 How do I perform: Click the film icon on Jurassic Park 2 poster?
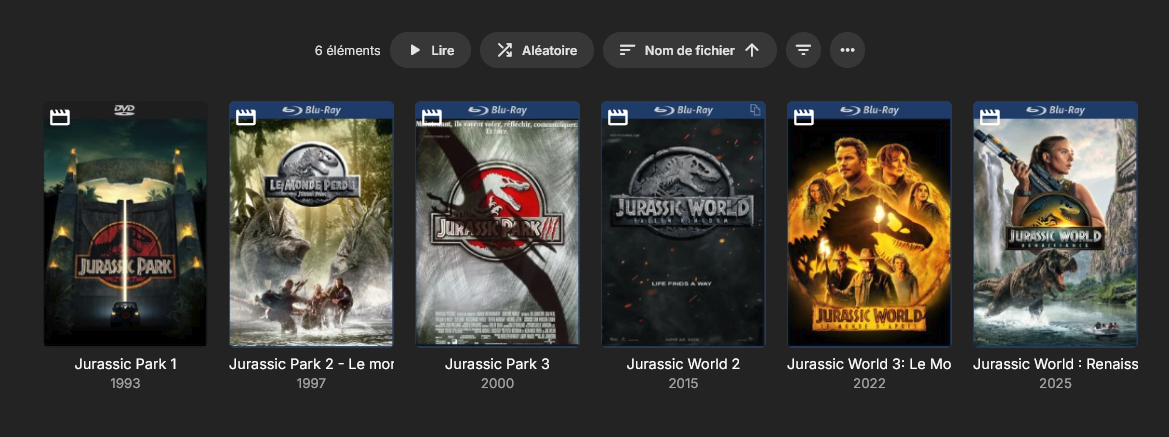(x=246, y=117)
